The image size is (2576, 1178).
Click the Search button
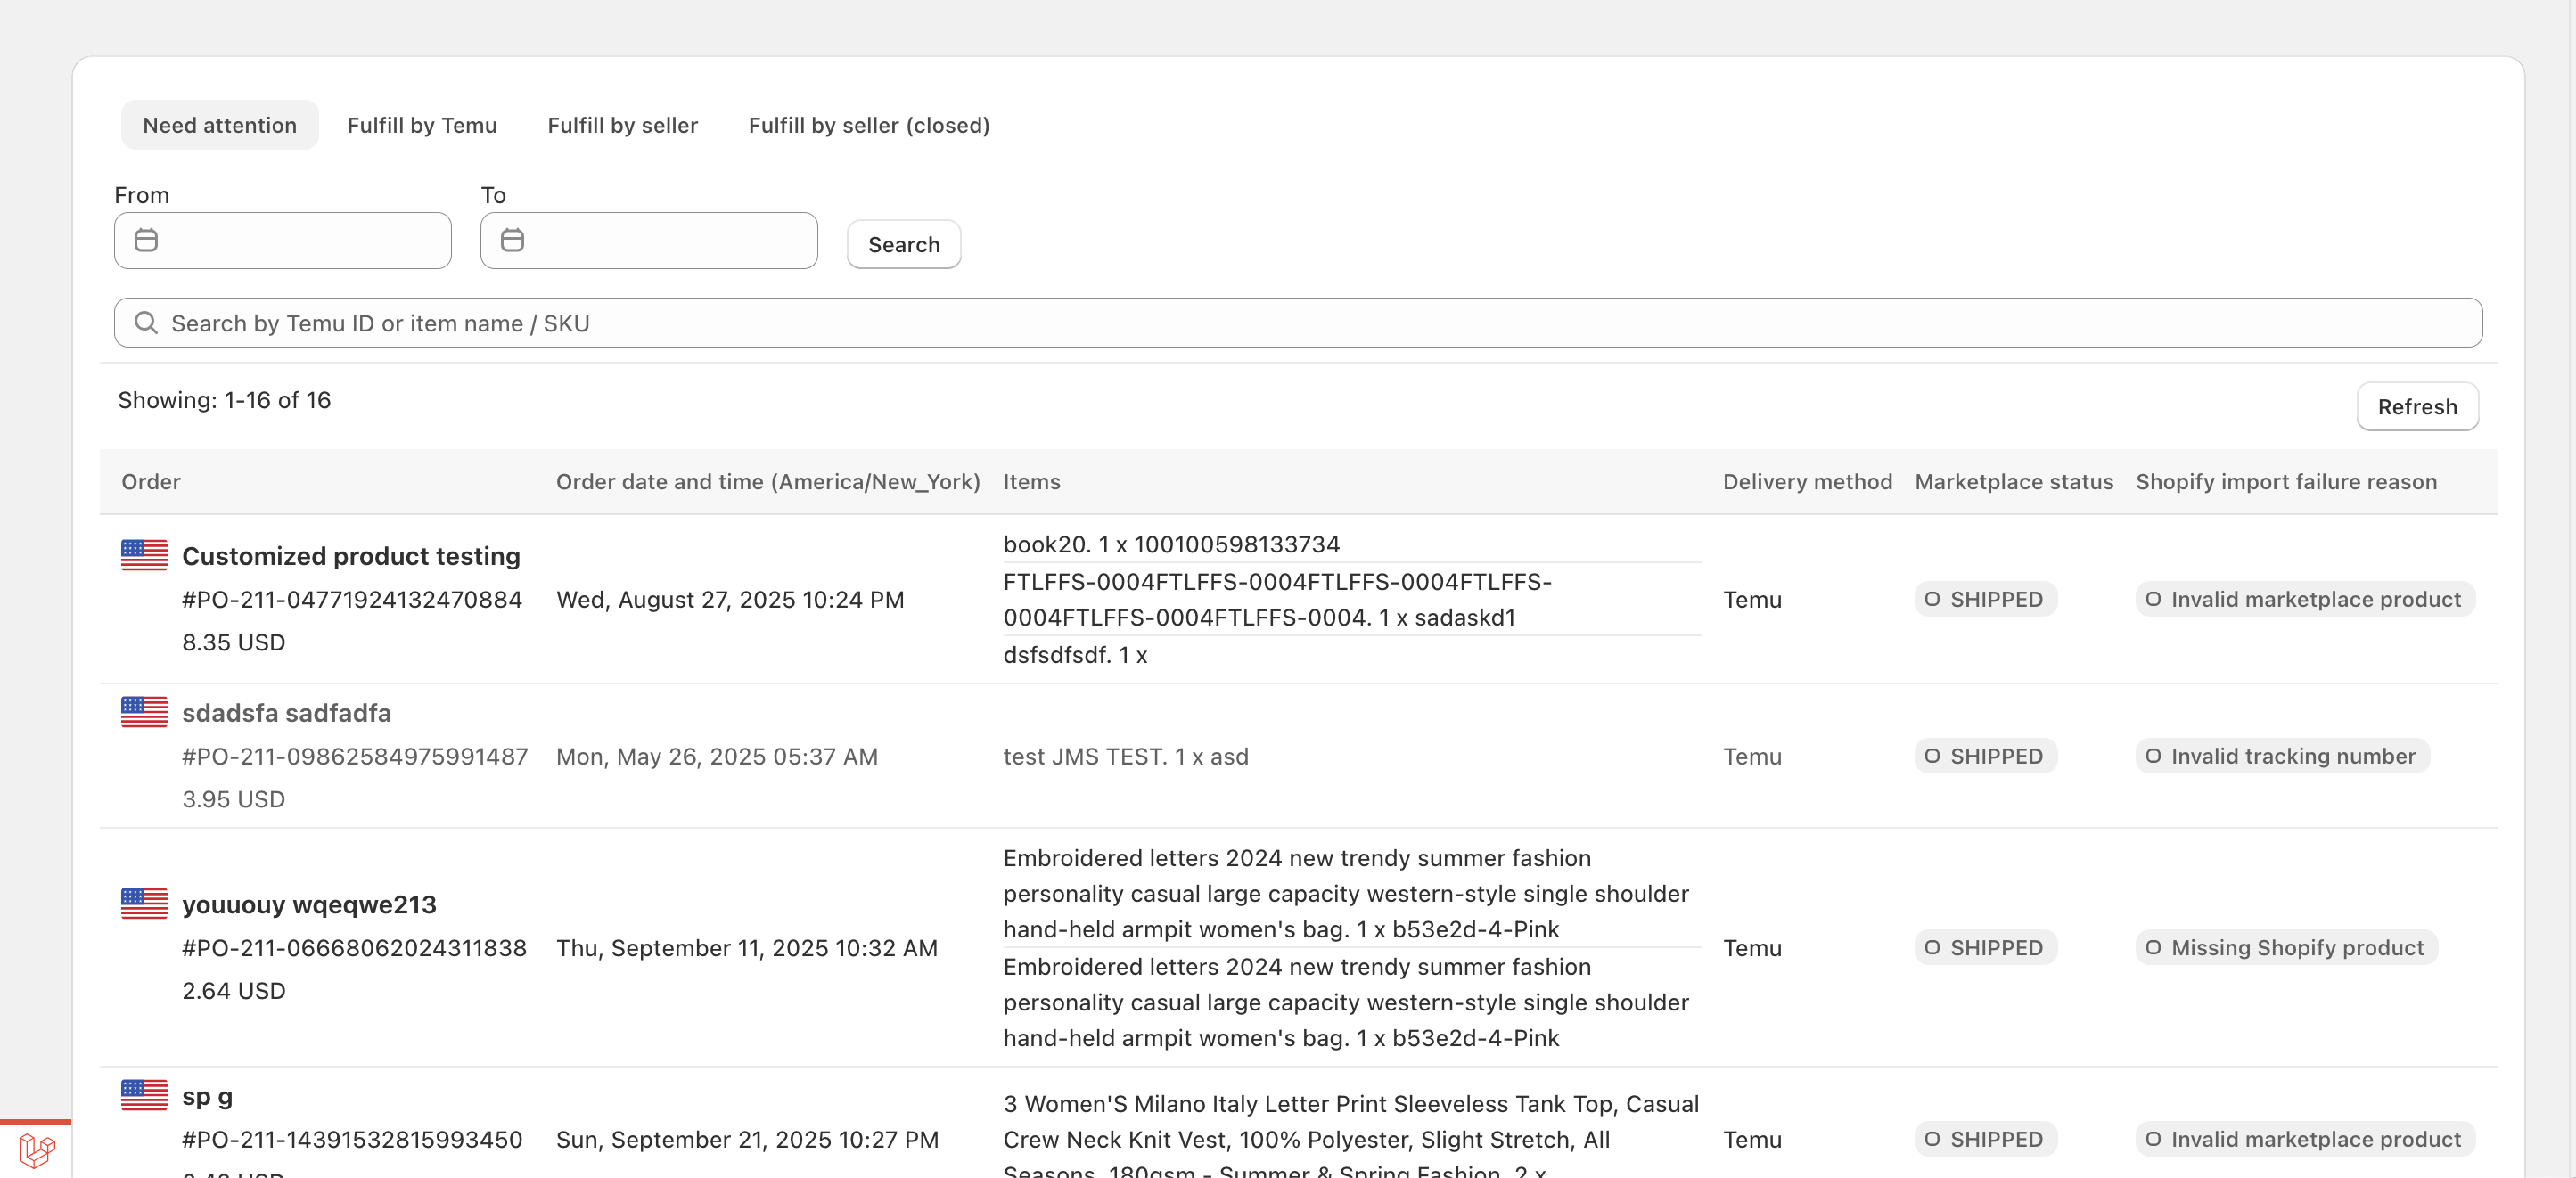902,243
